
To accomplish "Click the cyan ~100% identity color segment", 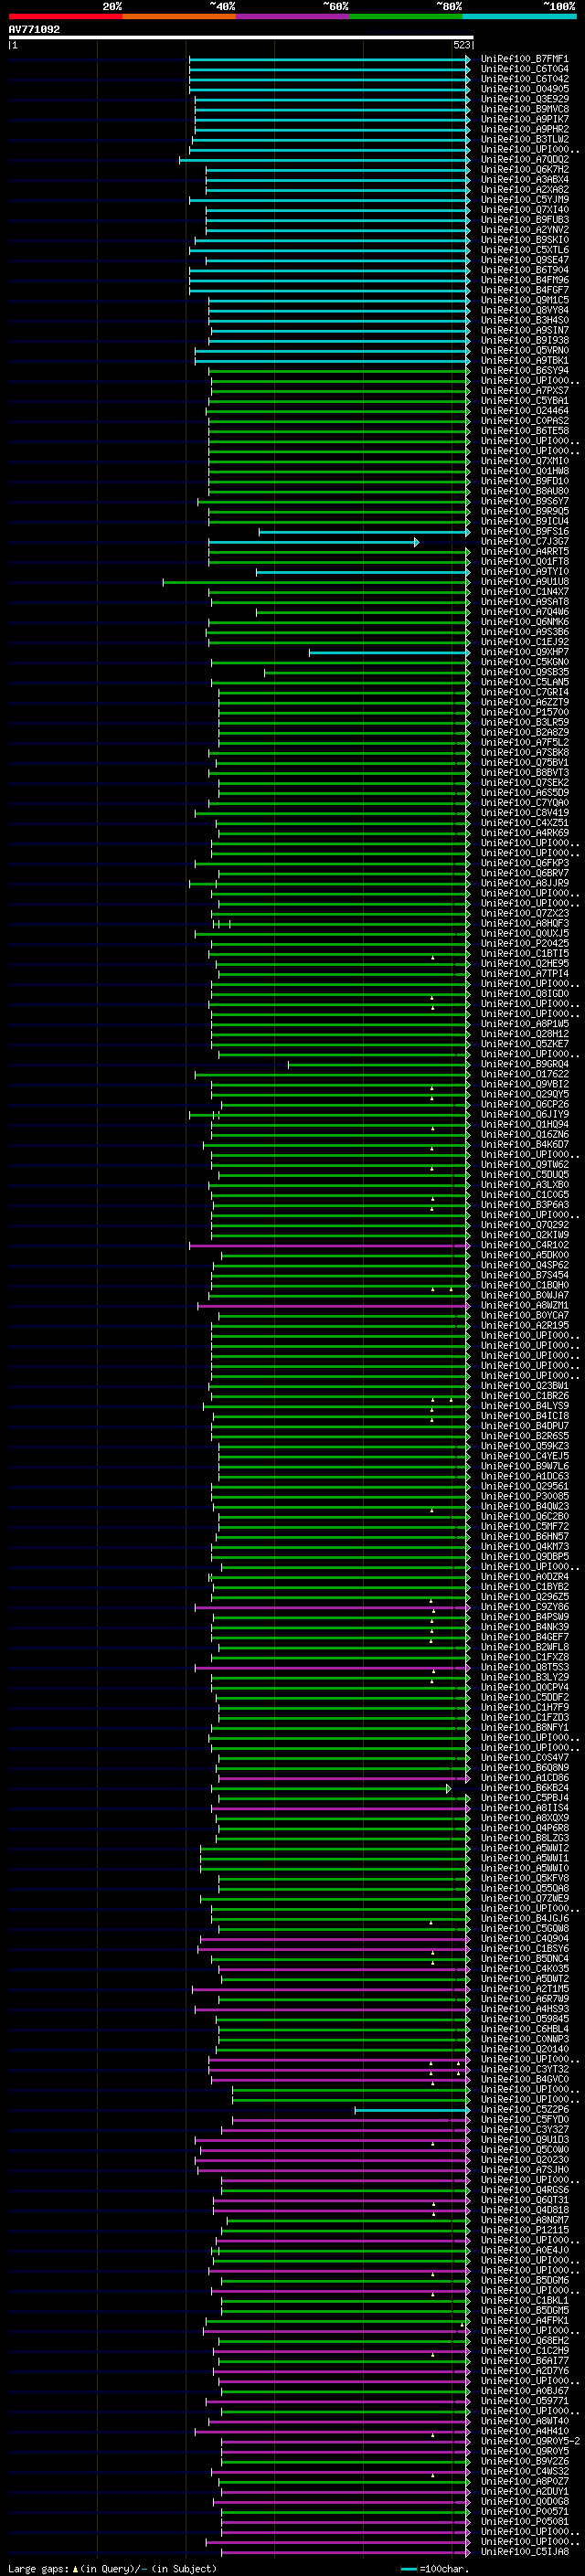I will [x=519, y=16].
